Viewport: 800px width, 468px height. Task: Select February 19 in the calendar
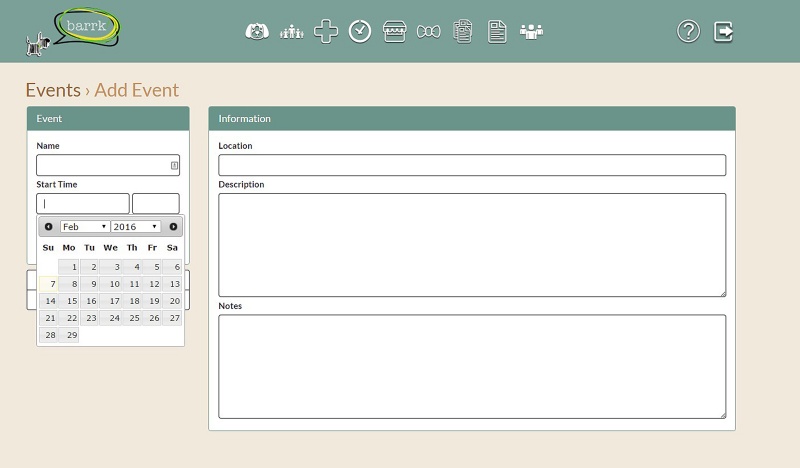pyautogui.click(x=152, y=301)
